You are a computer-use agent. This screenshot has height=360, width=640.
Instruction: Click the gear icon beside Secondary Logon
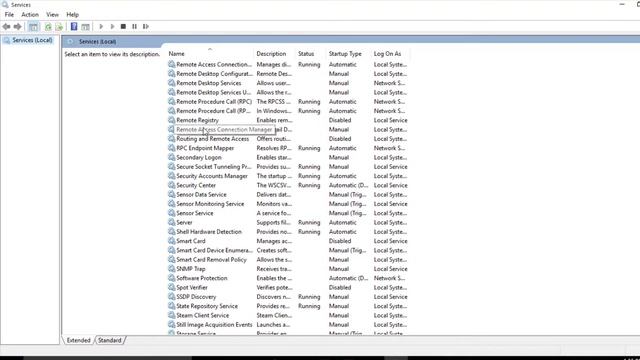pyautogui.click(x=172, y=157)
